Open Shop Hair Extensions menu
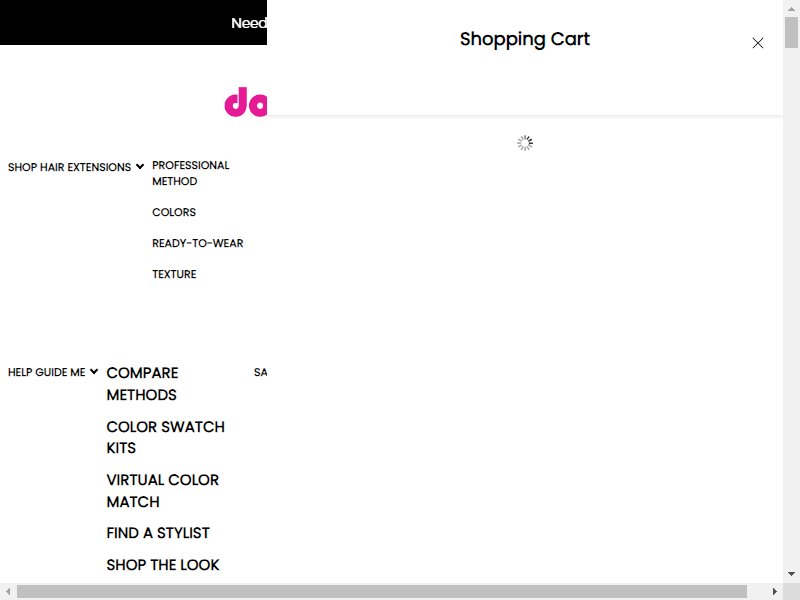Screen dimensions: 800x600 click(x=69, y=167)
